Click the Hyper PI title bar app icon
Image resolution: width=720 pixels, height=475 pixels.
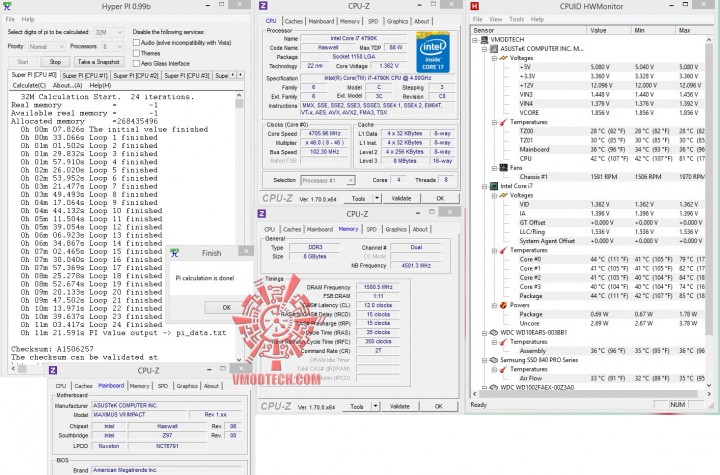pos(7,6)
